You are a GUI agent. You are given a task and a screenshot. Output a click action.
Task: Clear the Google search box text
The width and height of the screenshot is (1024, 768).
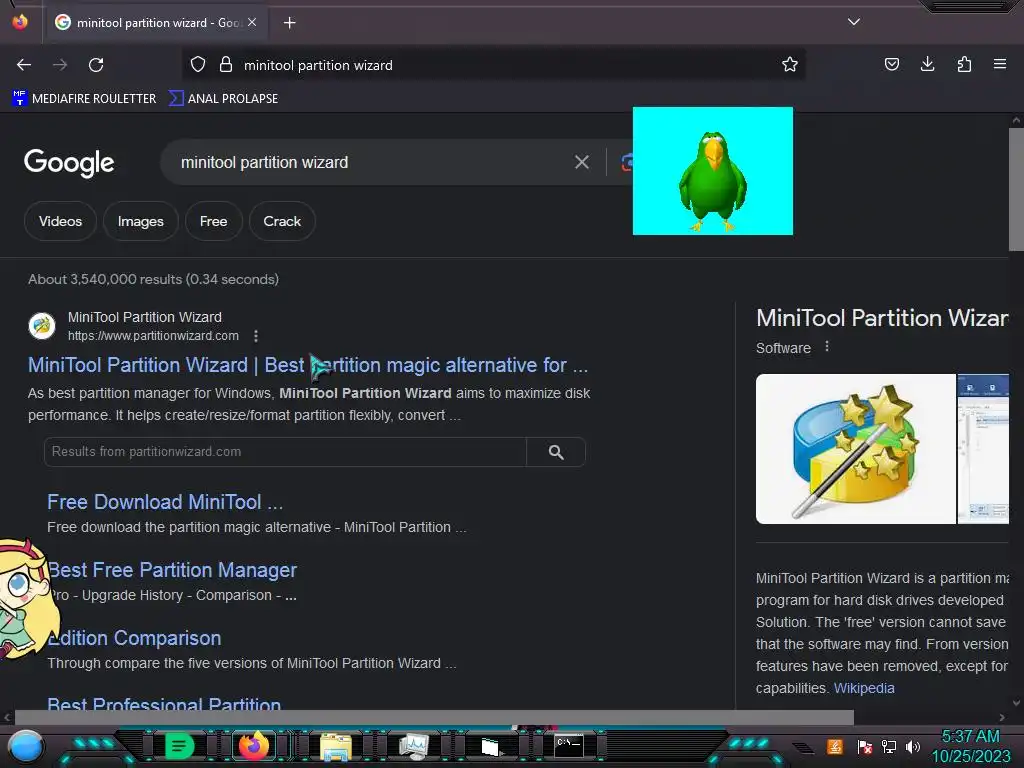[x=581, y=162]
